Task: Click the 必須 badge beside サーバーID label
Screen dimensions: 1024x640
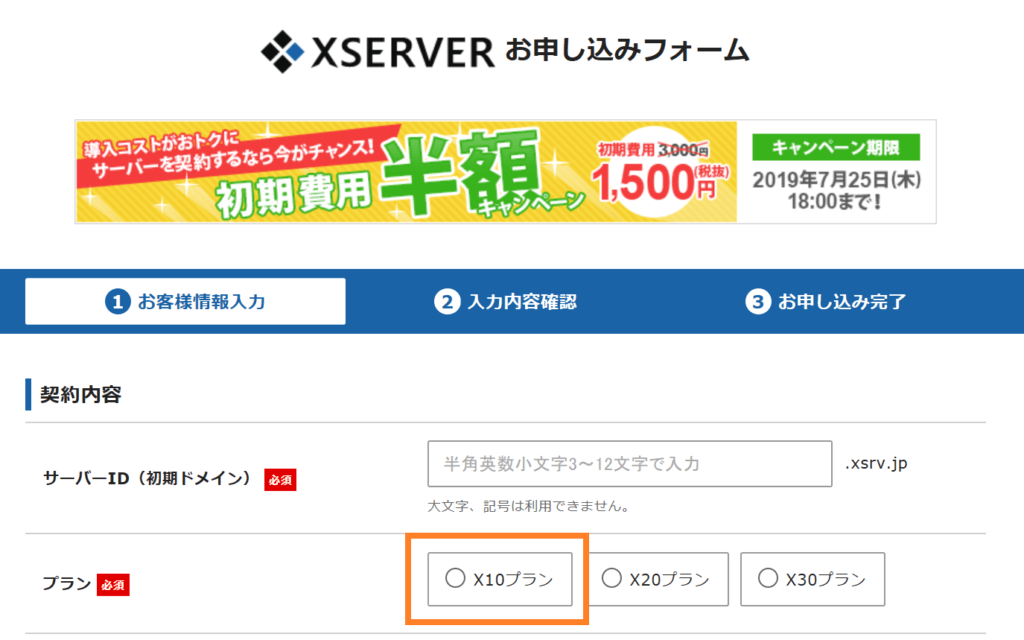Action: tap(280, 479)
